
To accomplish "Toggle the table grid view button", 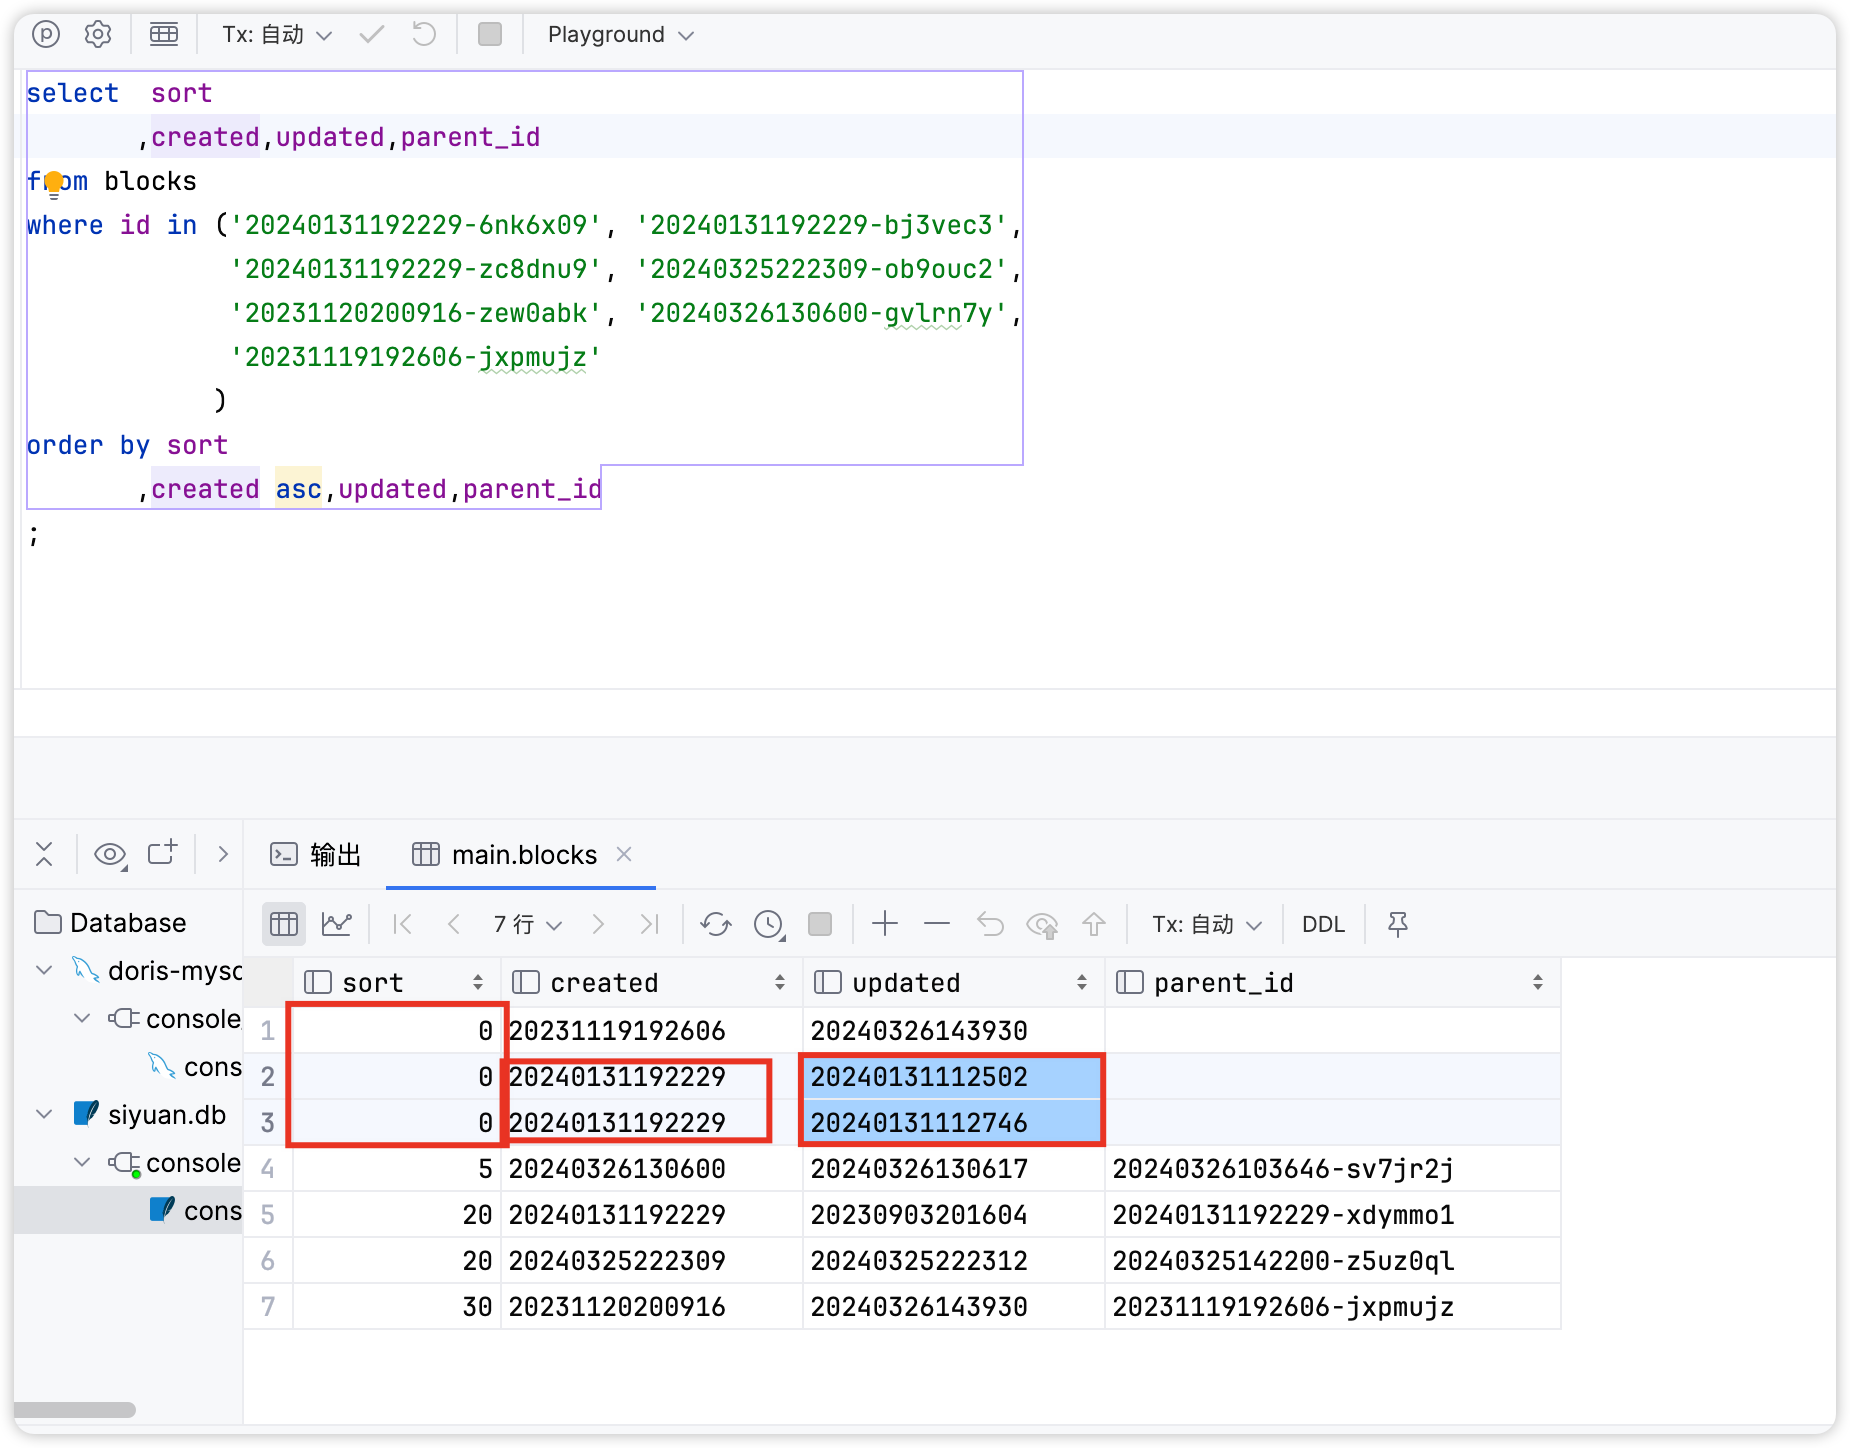I will coord(284,924).
